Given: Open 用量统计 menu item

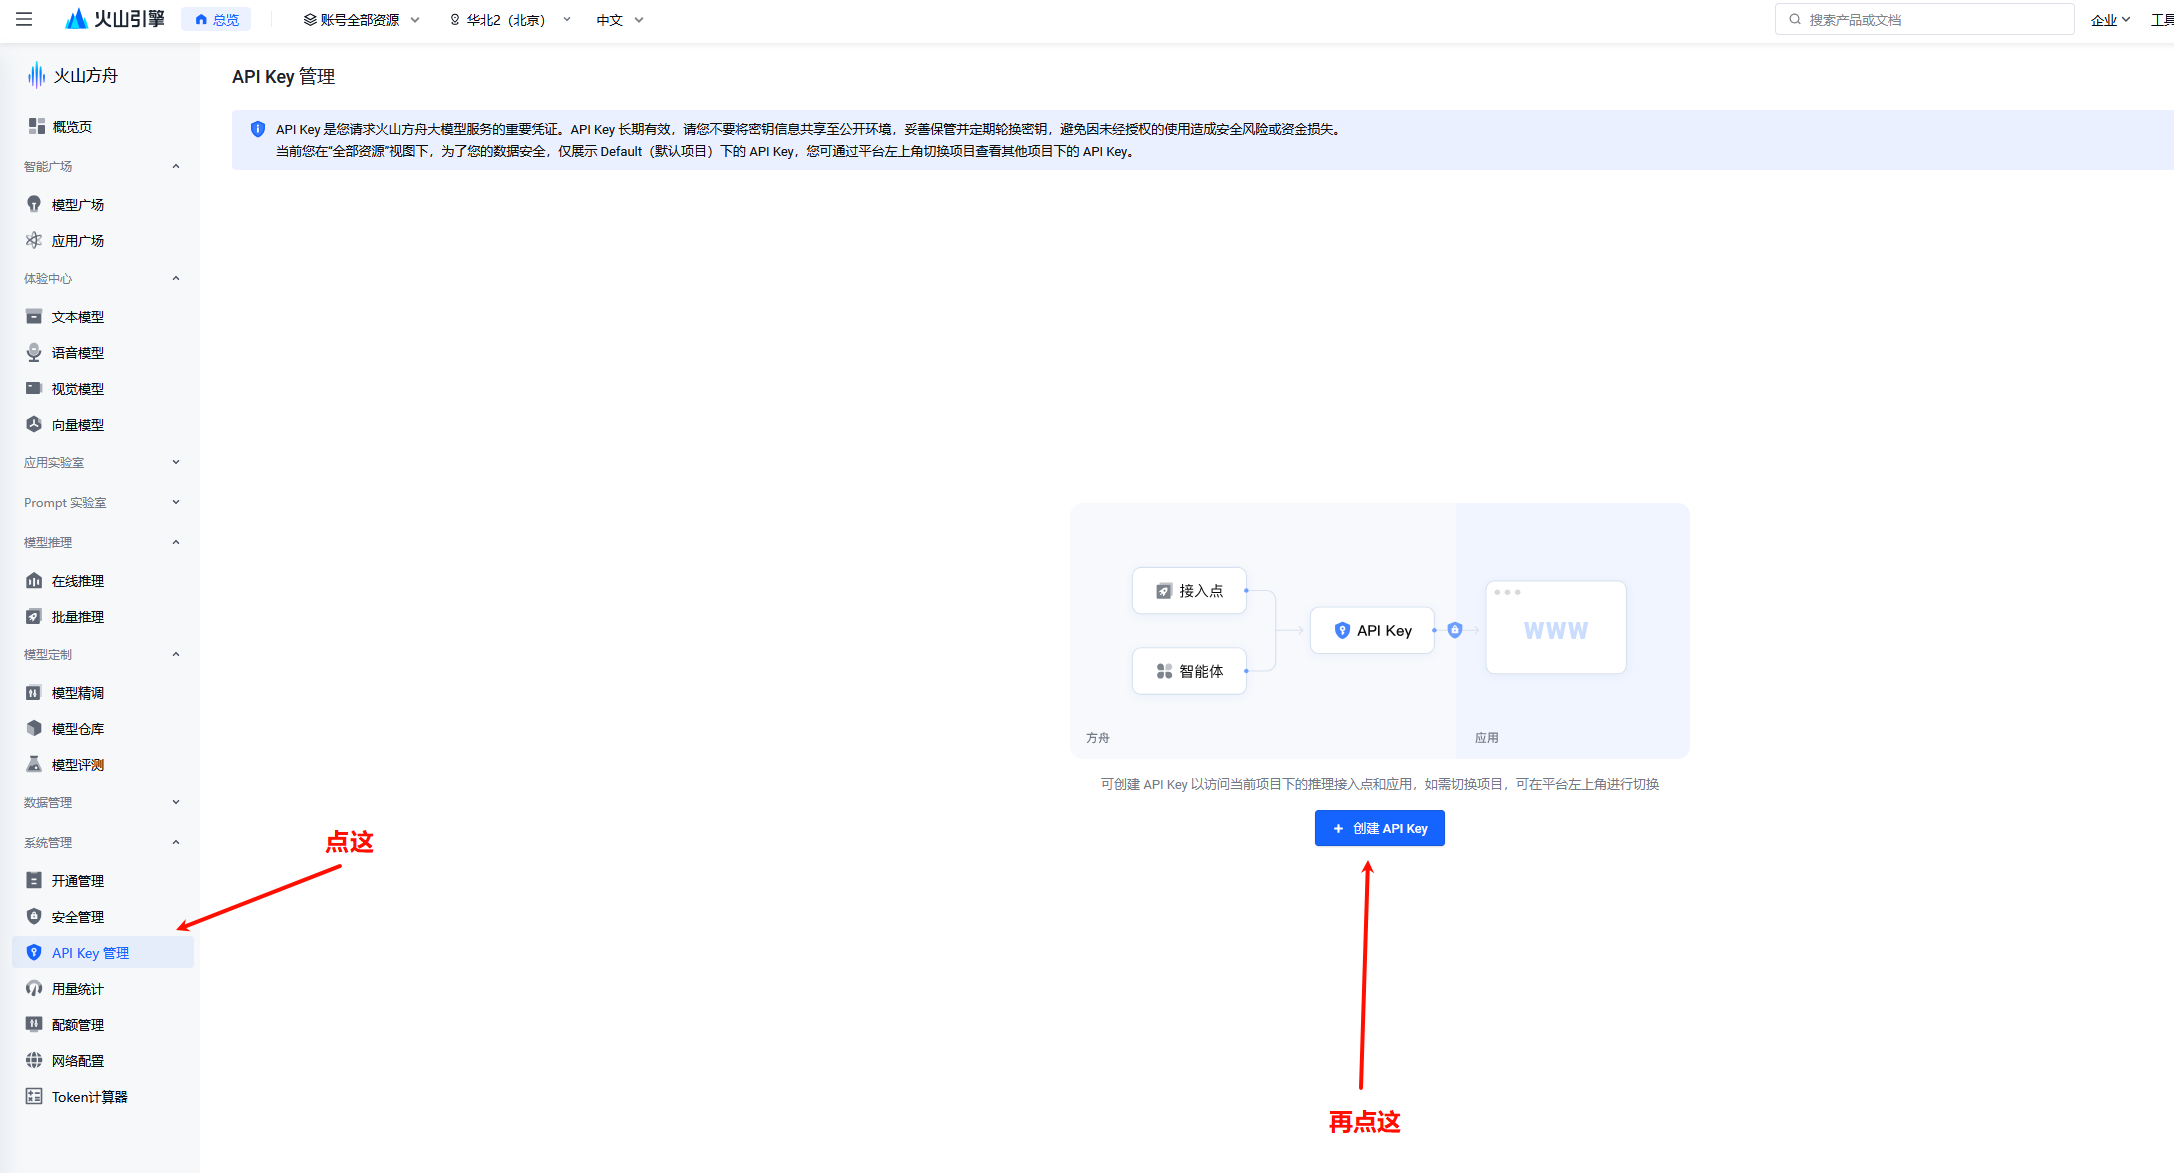Looking at the screenshot, I should pos(103,988).
